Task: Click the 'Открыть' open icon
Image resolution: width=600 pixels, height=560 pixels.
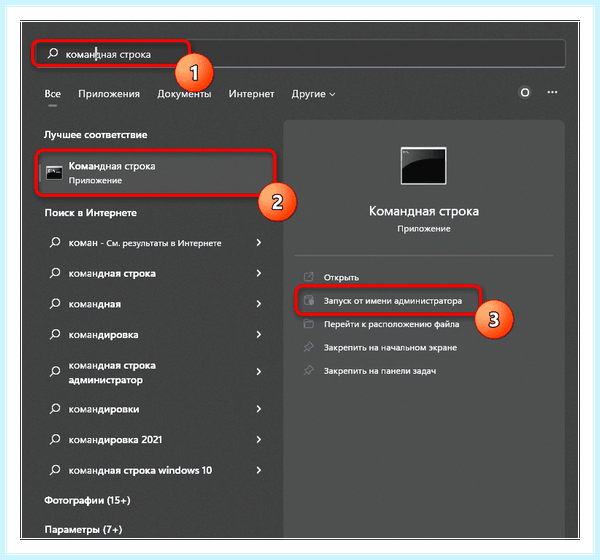Action: [x=308, y=276]
